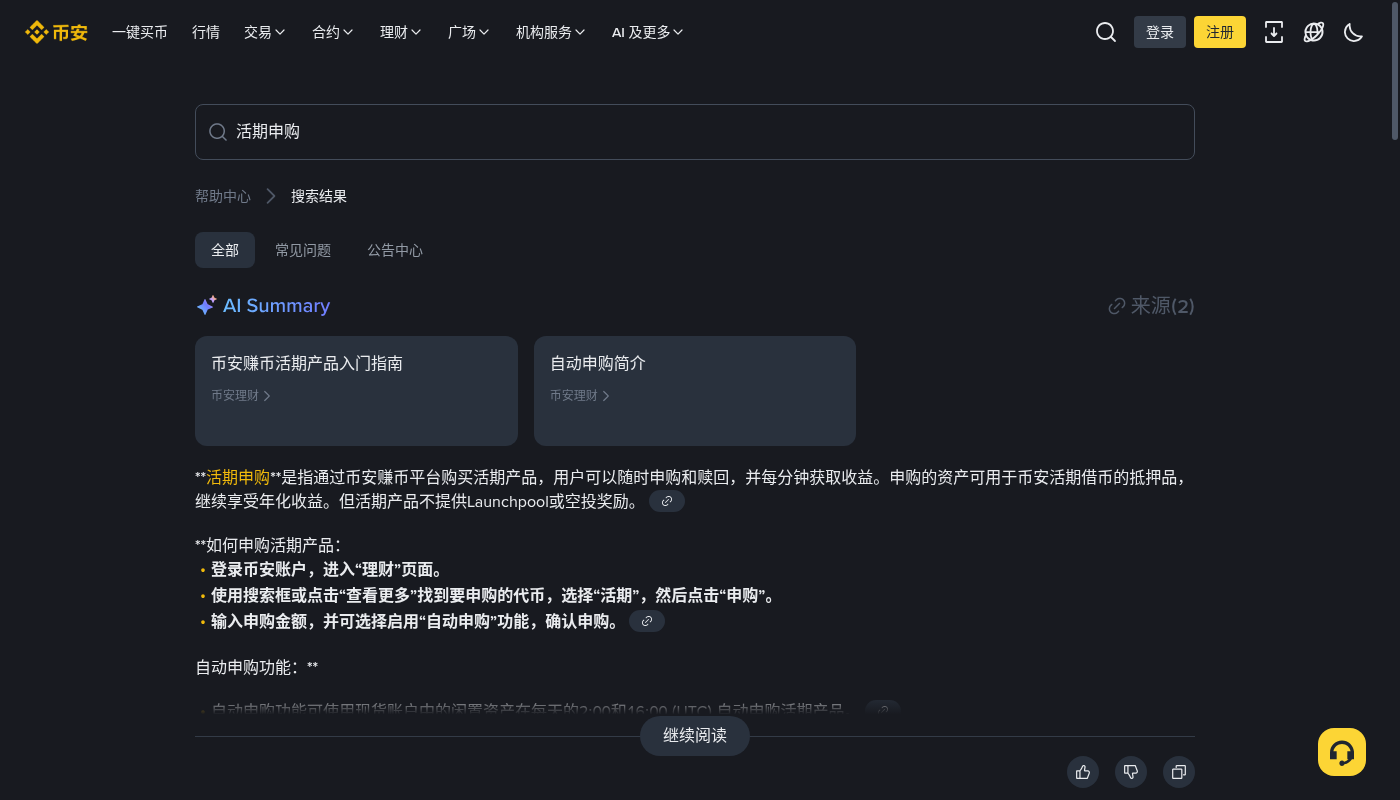Click 币安理财 under 币安赚币活期产品入门指南 card

[x=241, y=396]
